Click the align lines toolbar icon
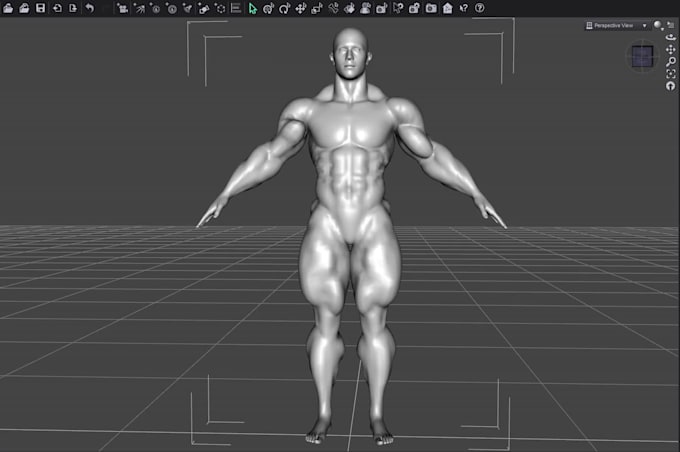The height and width of the screenshot is (452, 680). click(x=236, y=8)
